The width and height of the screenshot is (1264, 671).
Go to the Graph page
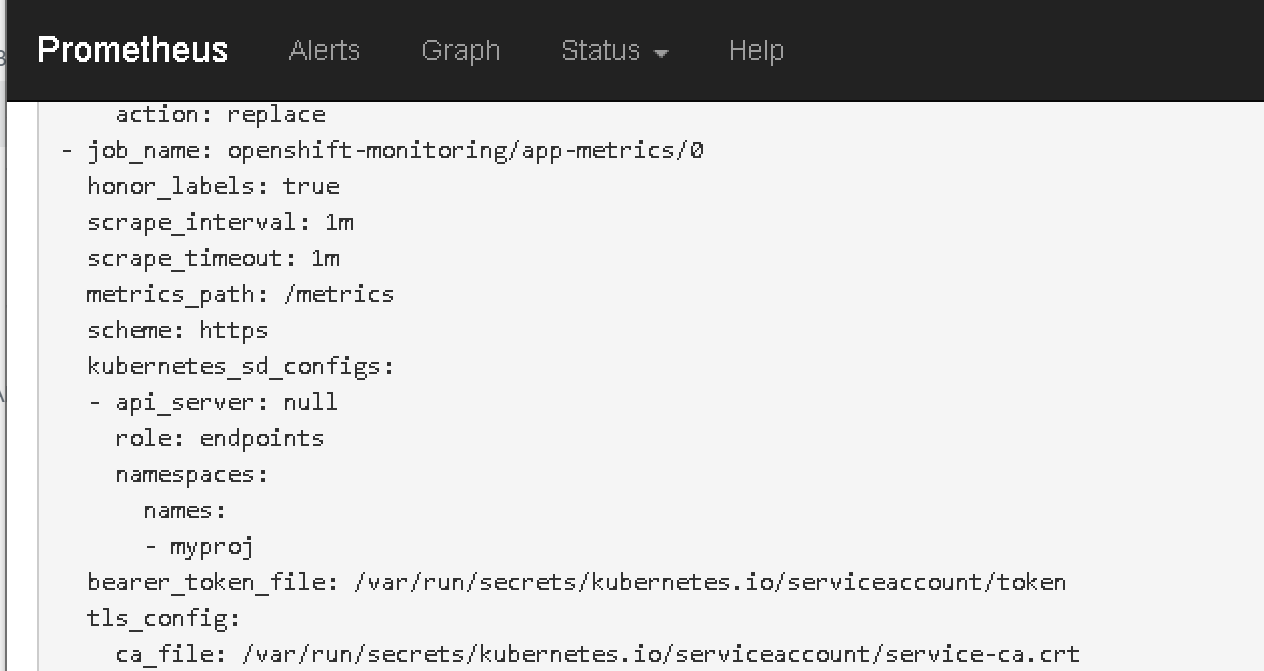[460, 50]
